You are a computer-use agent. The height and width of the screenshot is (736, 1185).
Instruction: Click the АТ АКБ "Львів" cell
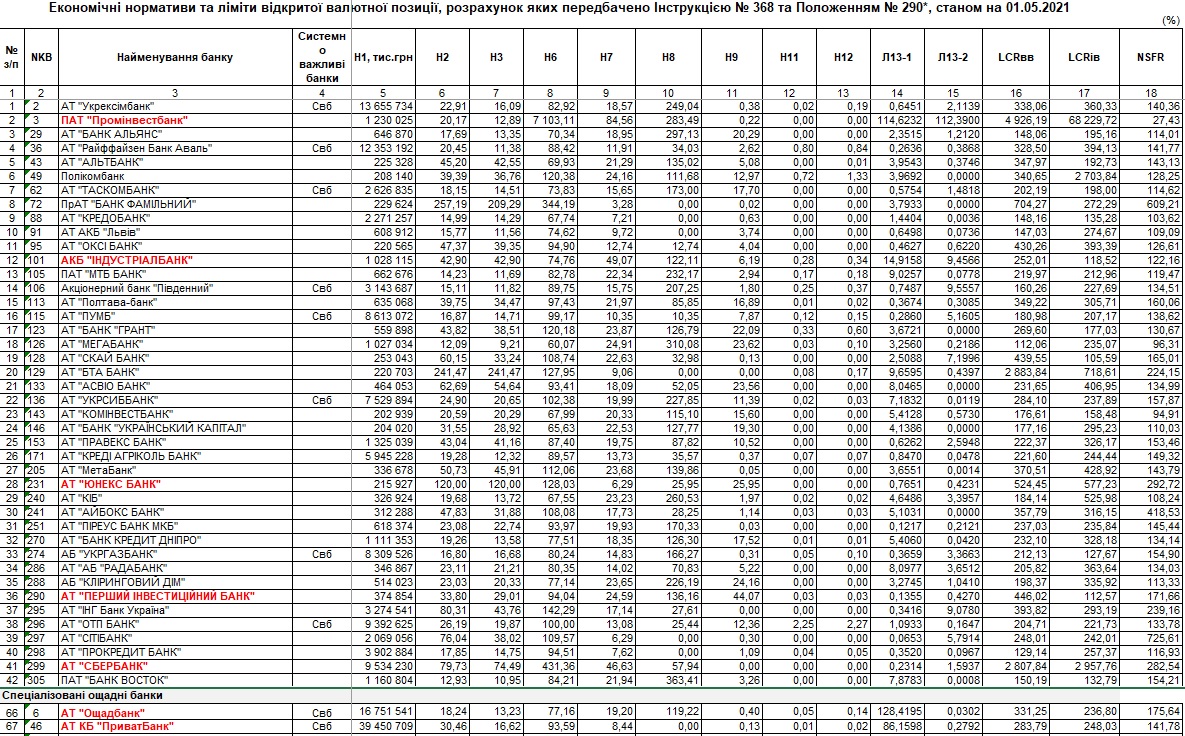(175, 232)
